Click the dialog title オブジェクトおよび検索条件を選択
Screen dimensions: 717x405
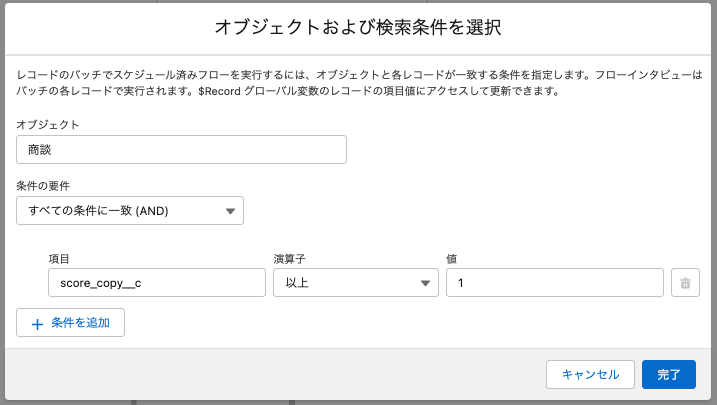coord(358,27)
